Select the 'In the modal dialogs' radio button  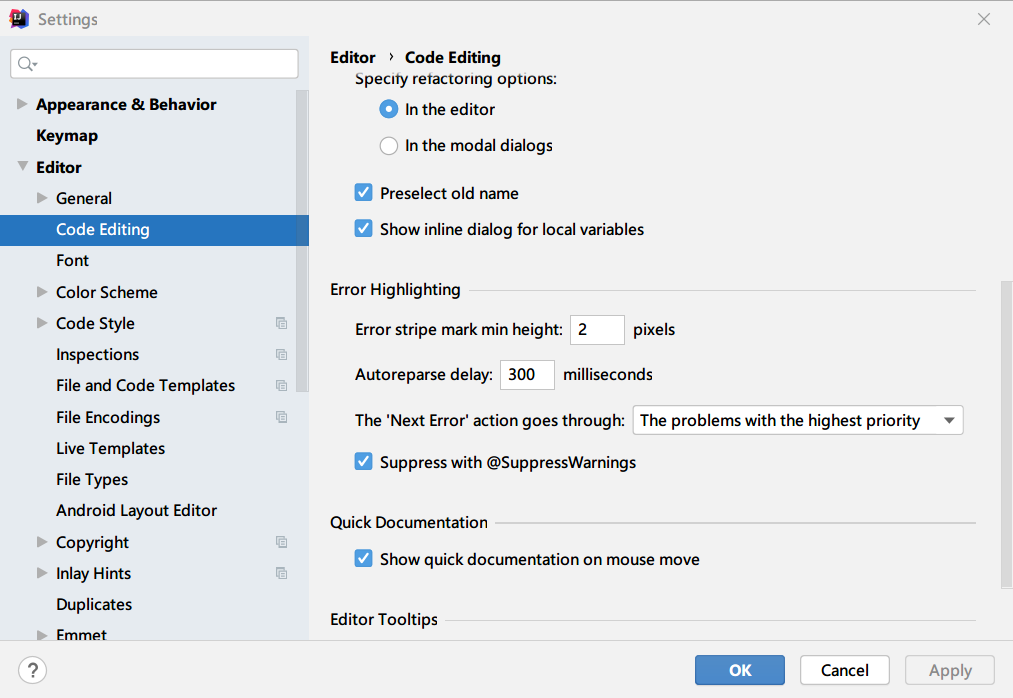click(389, 146)
